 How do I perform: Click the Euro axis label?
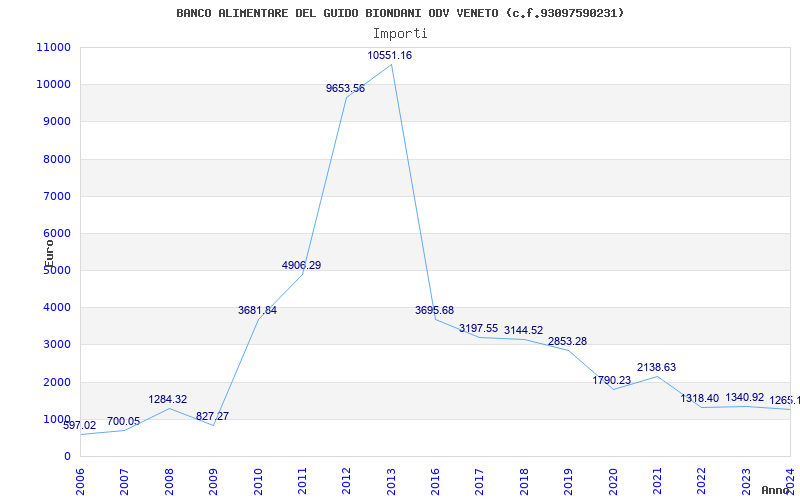point(49,254)
